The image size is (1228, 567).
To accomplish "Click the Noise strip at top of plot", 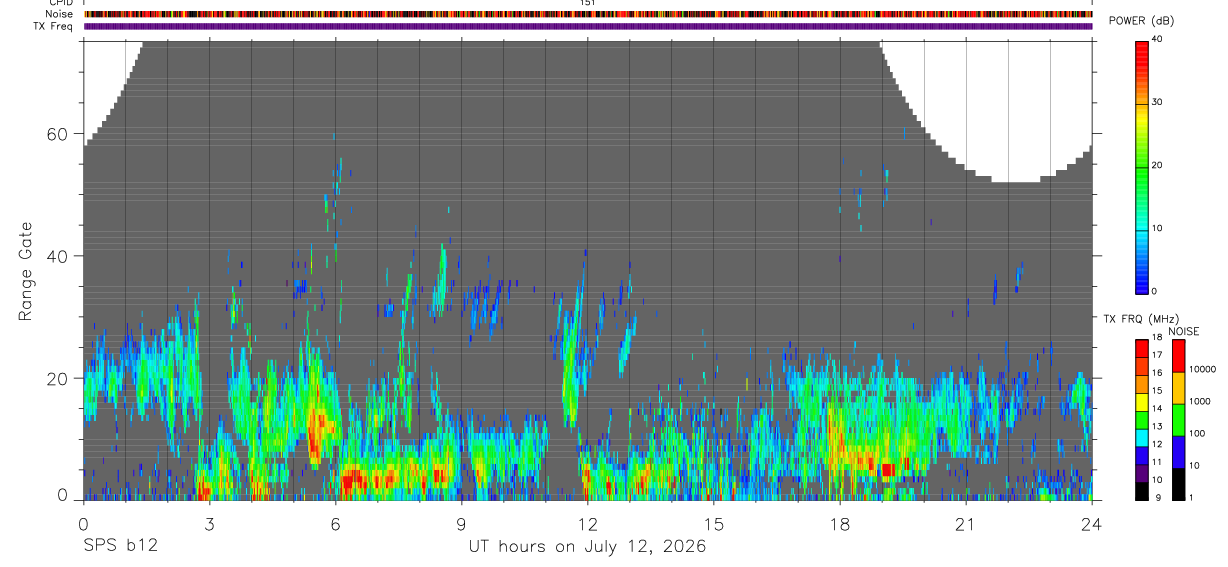I will click(588, 15).
